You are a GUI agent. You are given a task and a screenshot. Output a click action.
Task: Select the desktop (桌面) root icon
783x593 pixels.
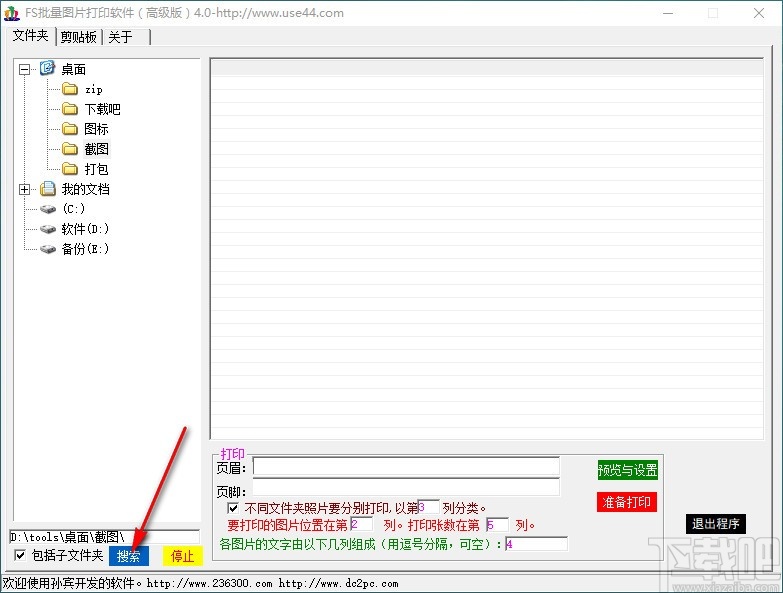(x=47, y=68)
